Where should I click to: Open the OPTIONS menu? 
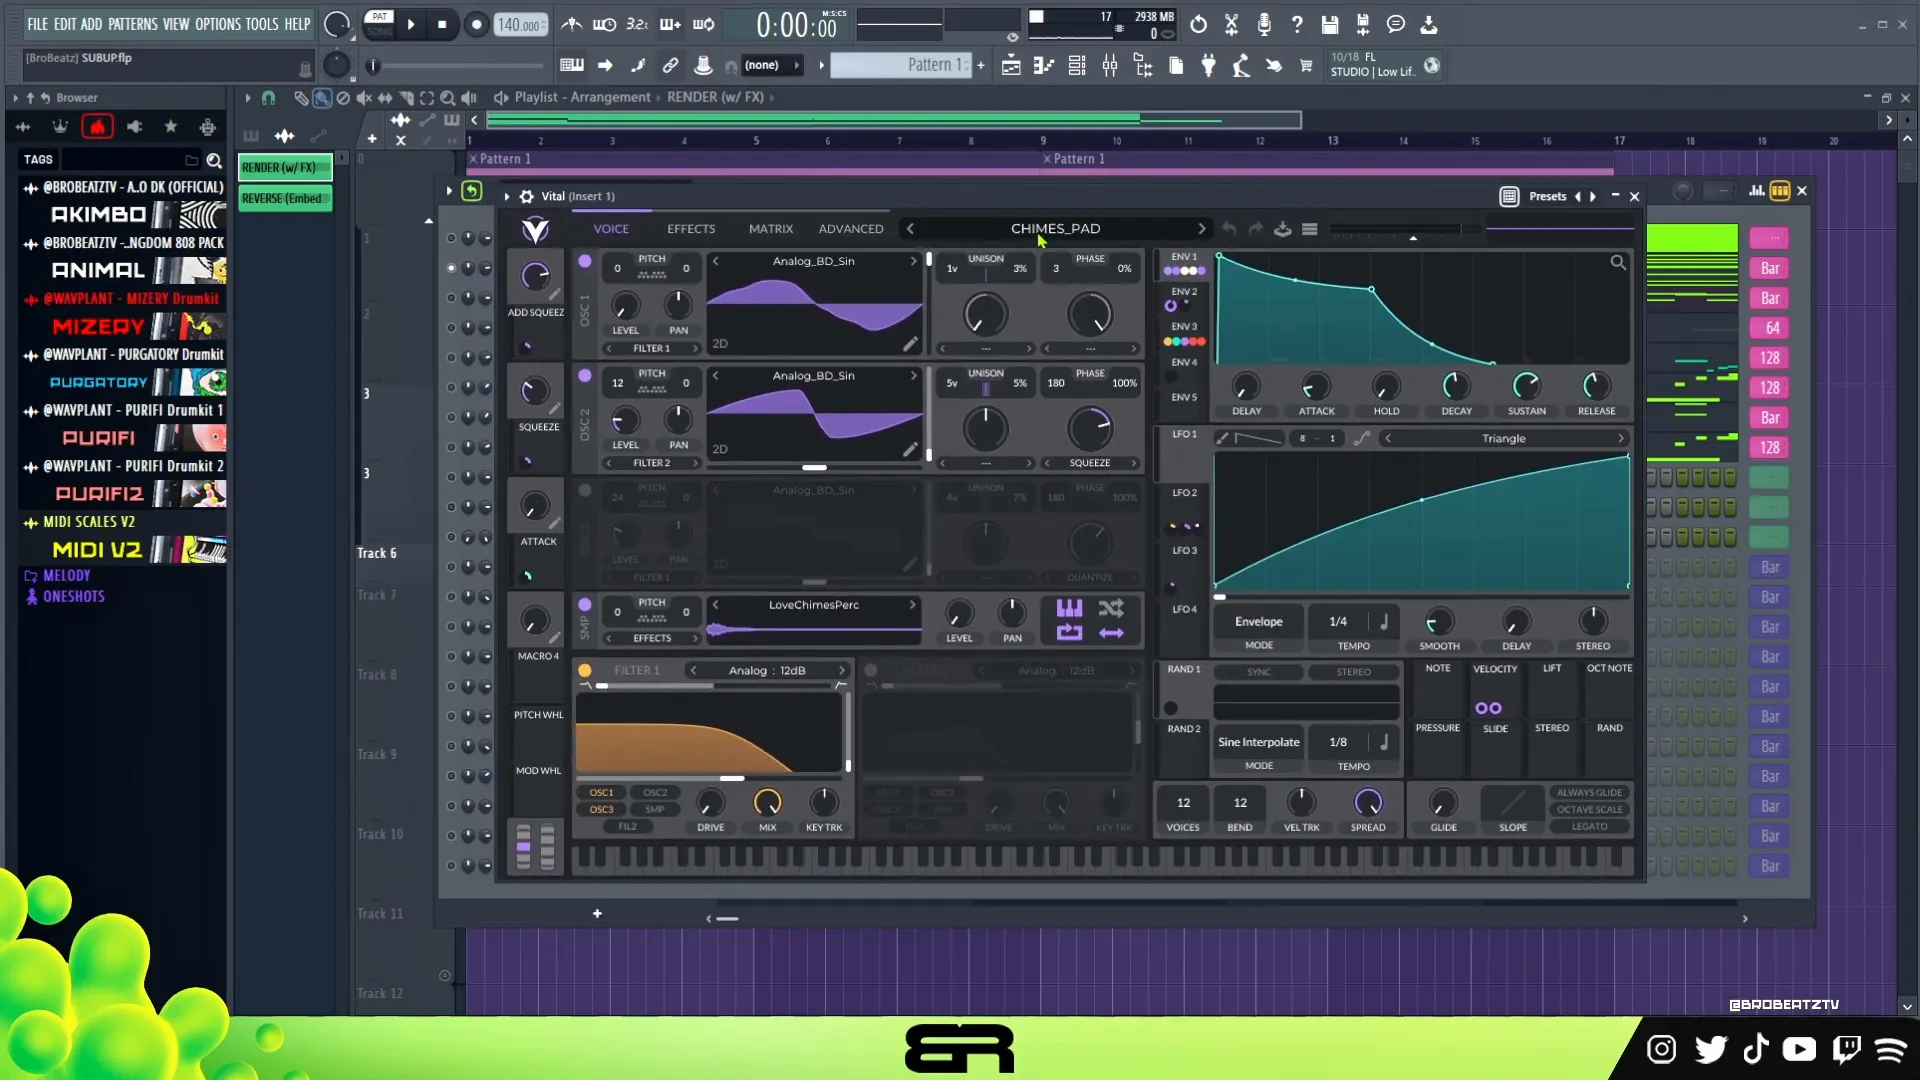click(217, 24)
